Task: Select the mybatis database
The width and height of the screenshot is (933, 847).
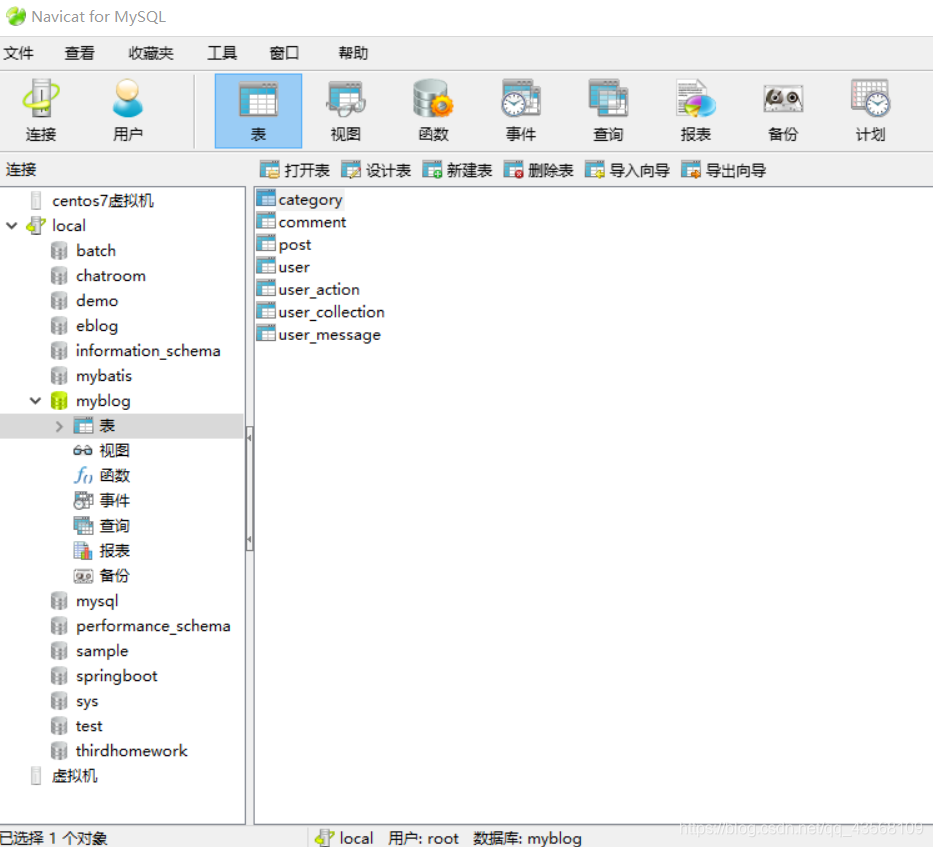Action: 104,376
